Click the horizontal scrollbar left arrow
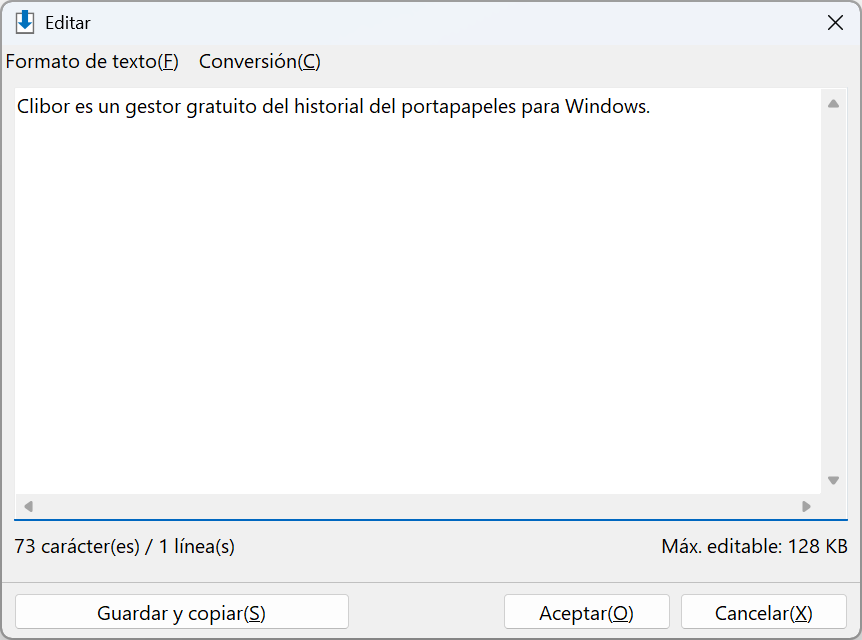 click(x=29, y=506)
